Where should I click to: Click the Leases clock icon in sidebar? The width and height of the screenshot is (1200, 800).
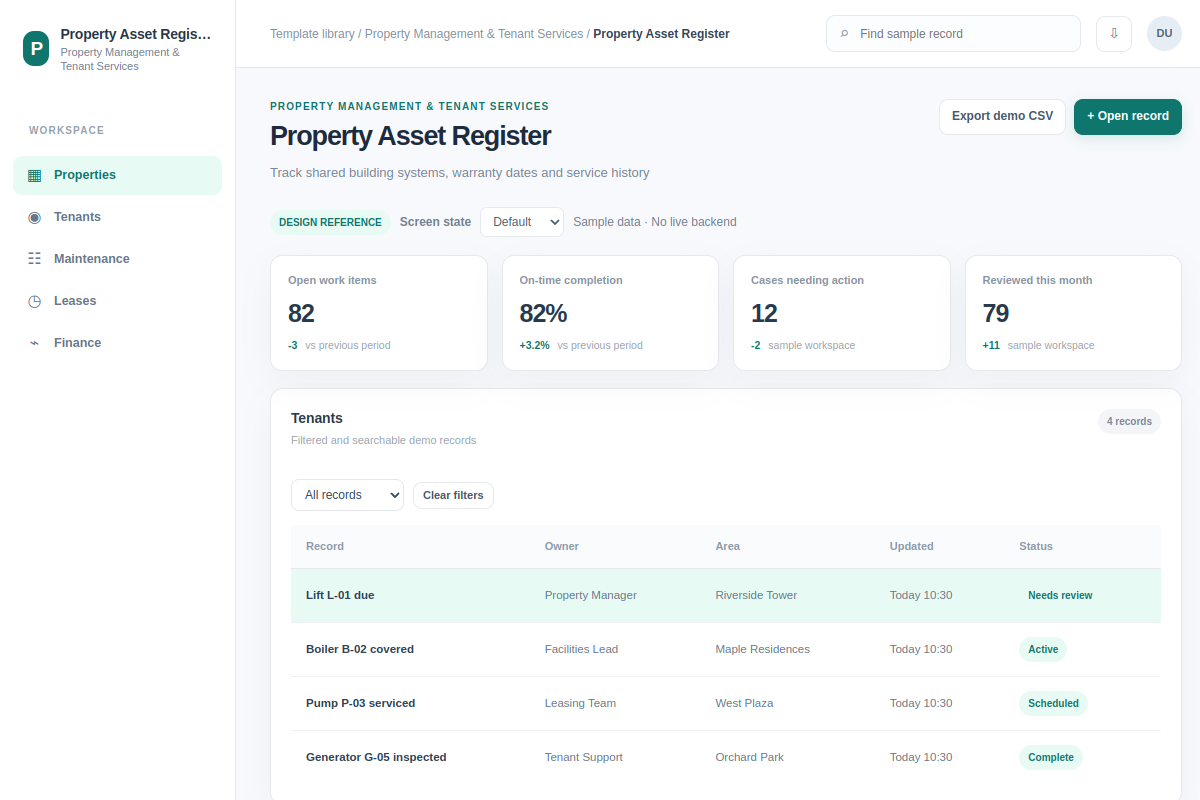click(x=35, y=301)
